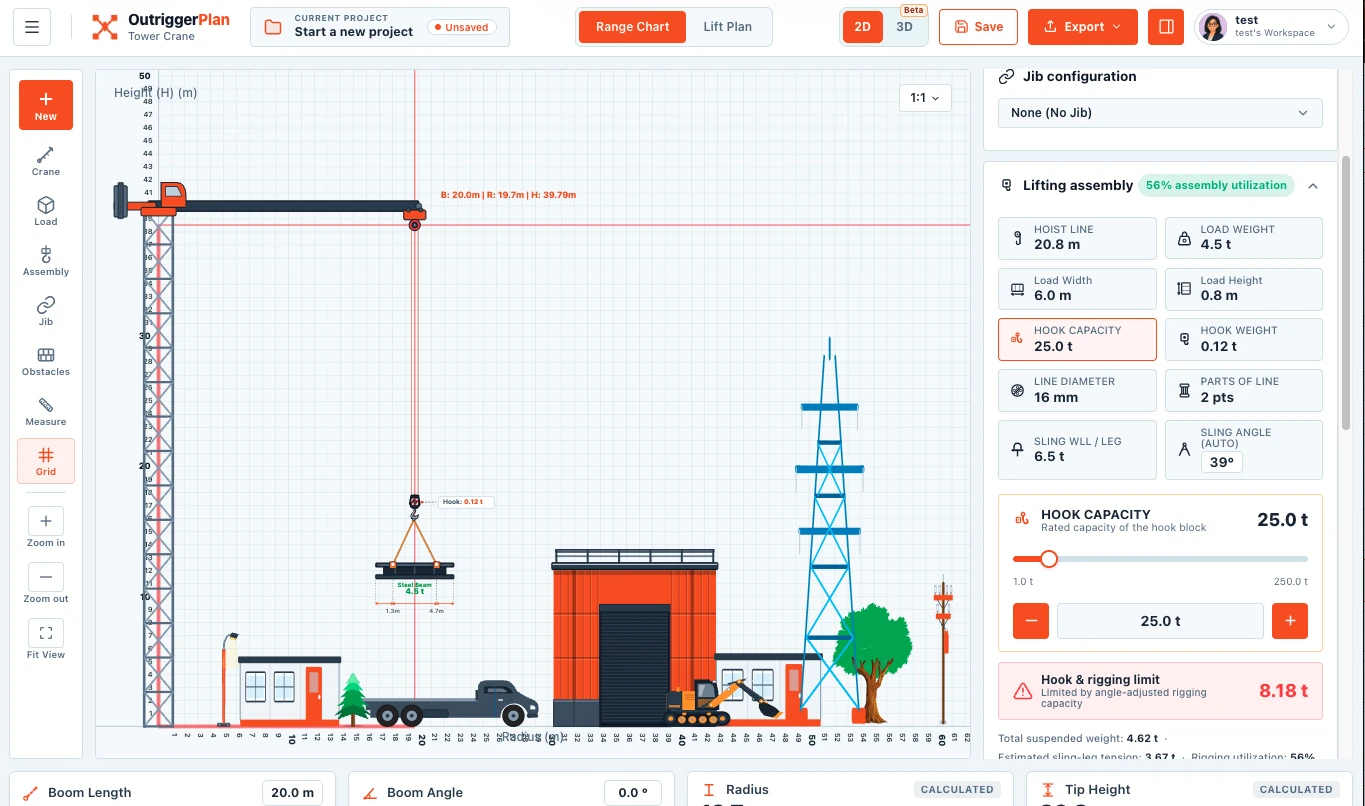Image resolution: width=1365 pixels, height=806 pixels.
Task: Click the Hook Capacity slider handle
Action: point(1049,559)
